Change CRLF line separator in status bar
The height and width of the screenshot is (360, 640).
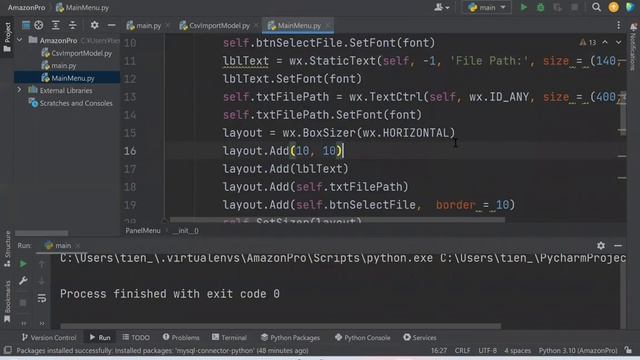(x=462, y=351)
